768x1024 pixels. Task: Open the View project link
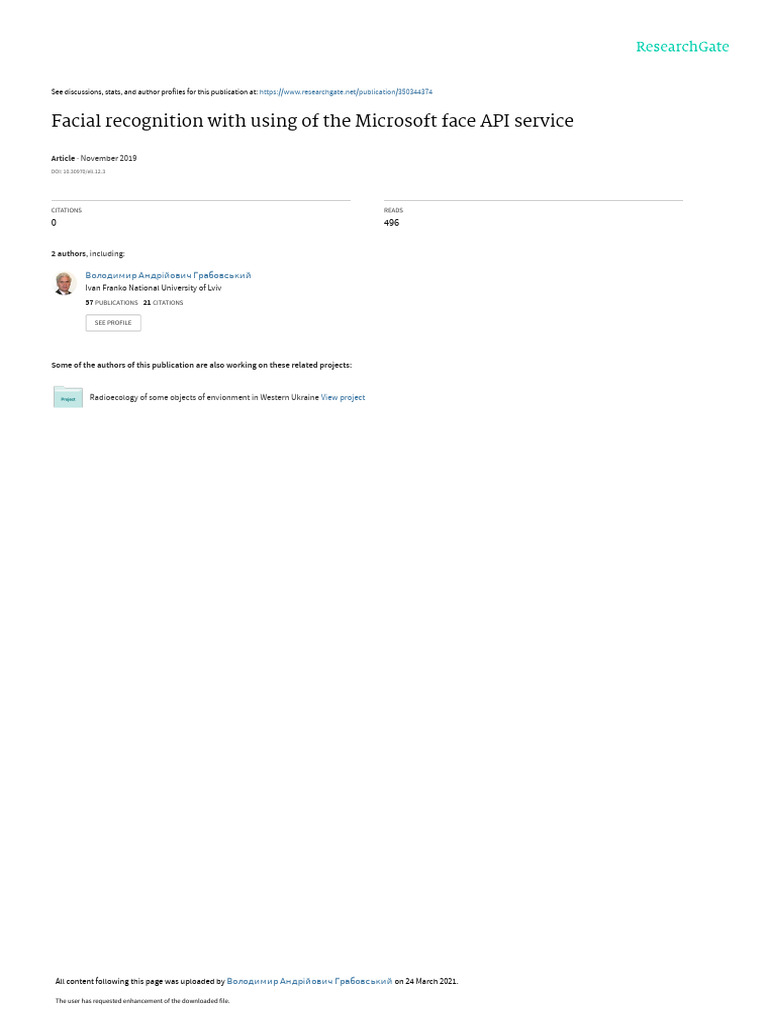(342, 397)
